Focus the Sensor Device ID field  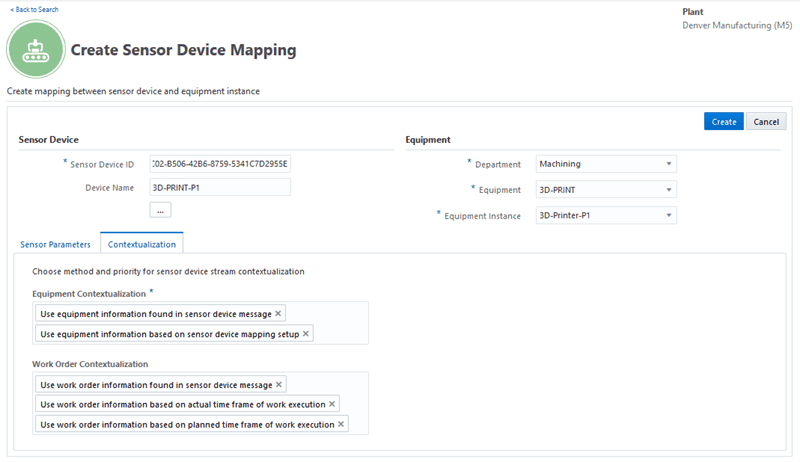220,164
